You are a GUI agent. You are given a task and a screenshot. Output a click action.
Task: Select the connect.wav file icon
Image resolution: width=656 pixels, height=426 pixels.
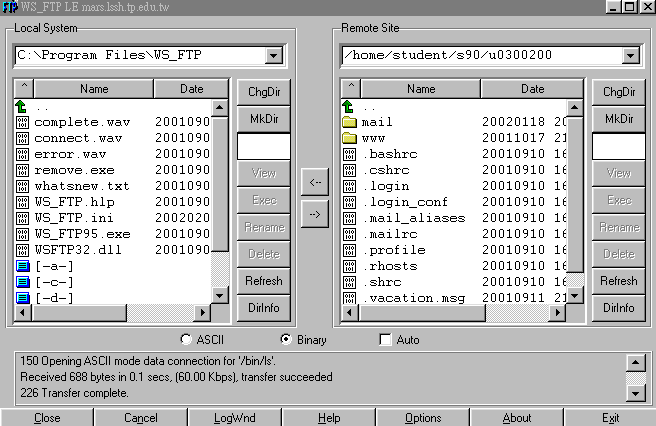click(x=22, y=138)
